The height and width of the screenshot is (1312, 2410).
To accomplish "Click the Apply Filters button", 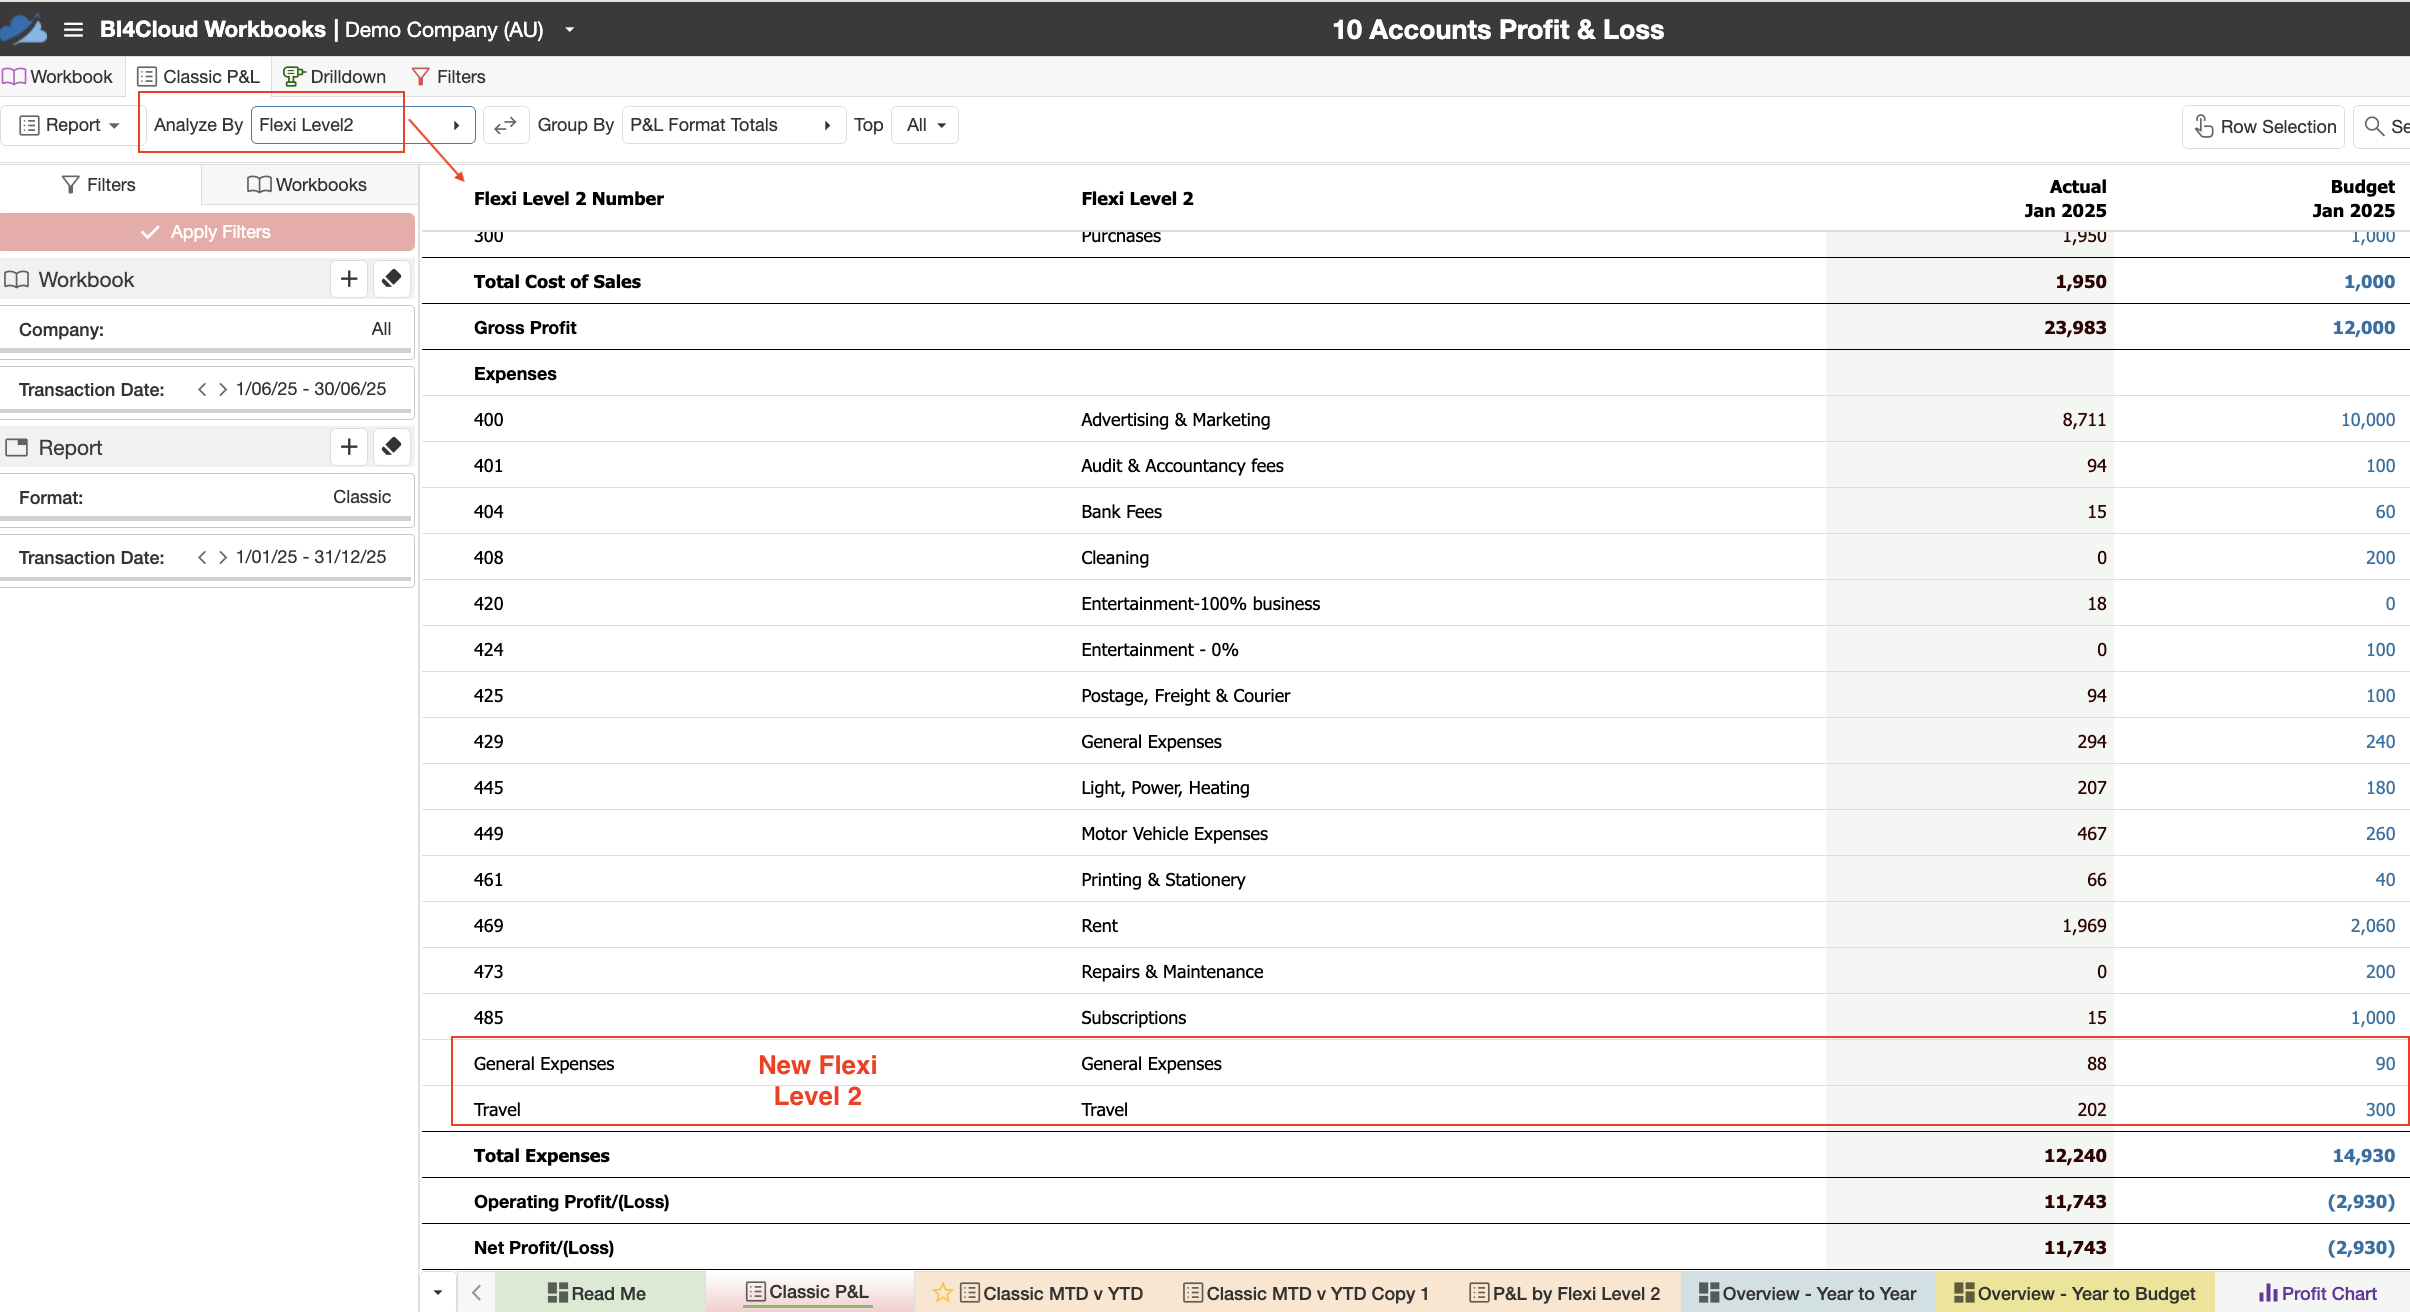I will pos(207,232).
